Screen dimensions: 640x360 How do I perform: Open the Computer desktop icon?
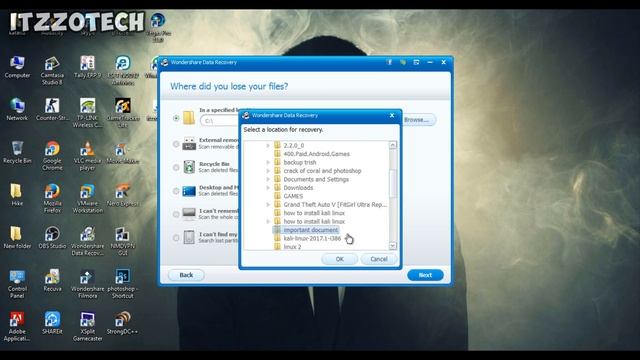point(17,67)
